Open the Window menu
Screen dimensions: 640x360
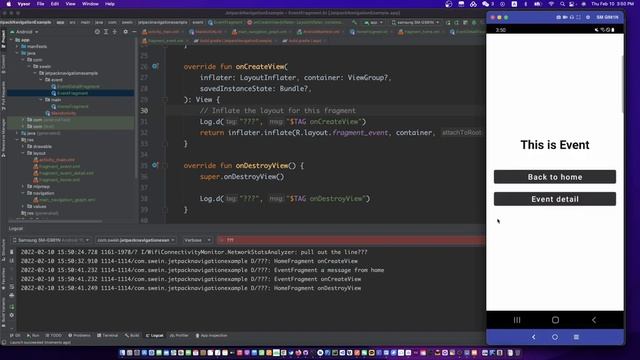click(90, 4)
